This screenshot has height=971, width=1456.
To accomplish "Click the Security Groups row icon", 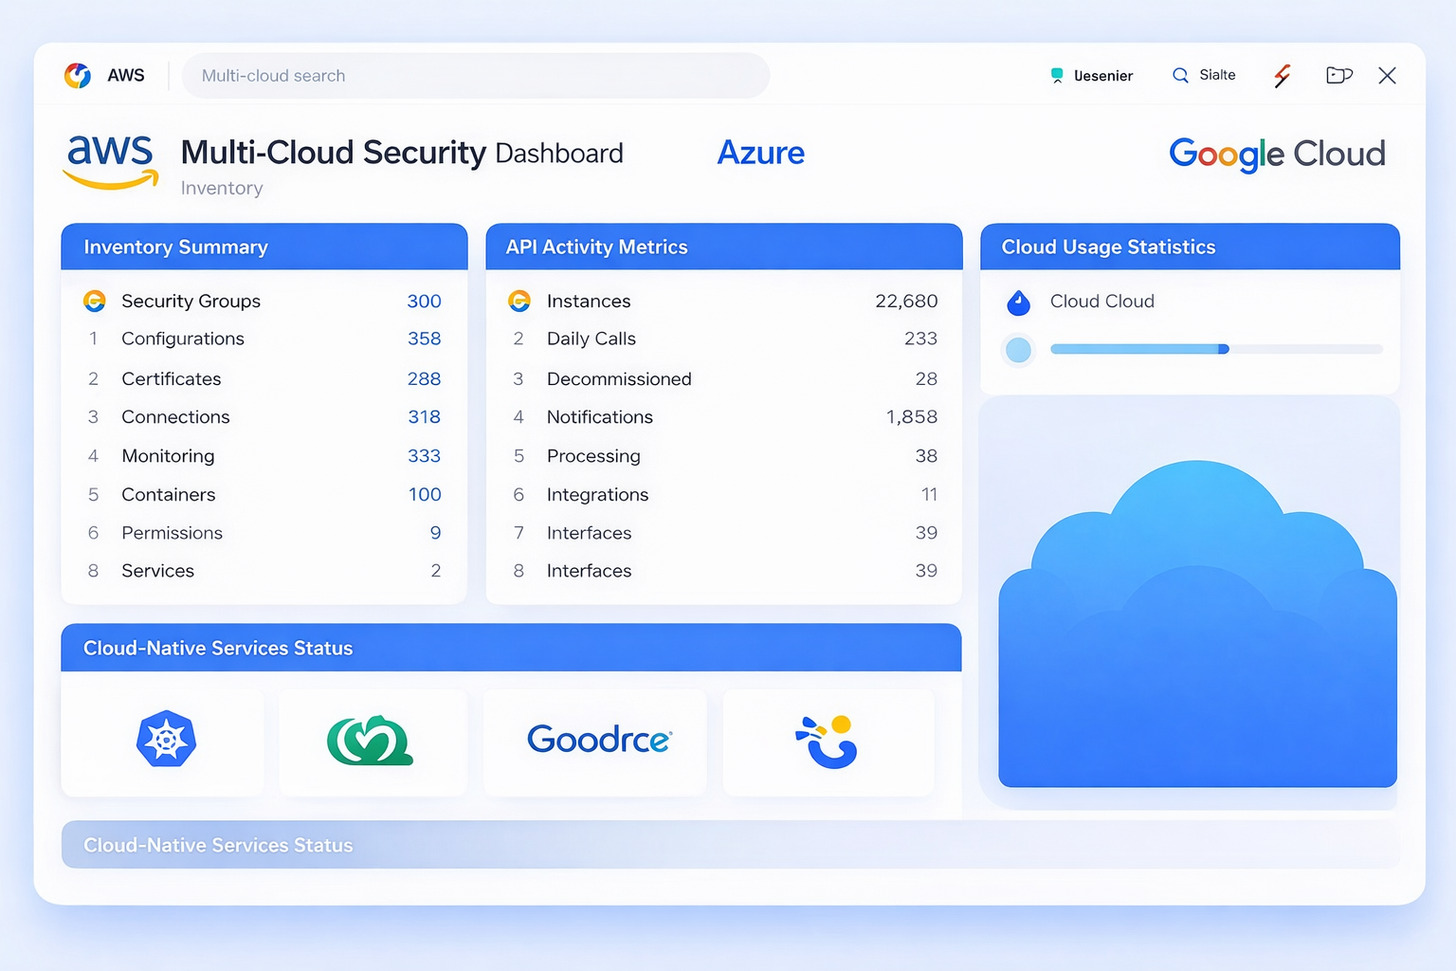I will coord(94,301).
